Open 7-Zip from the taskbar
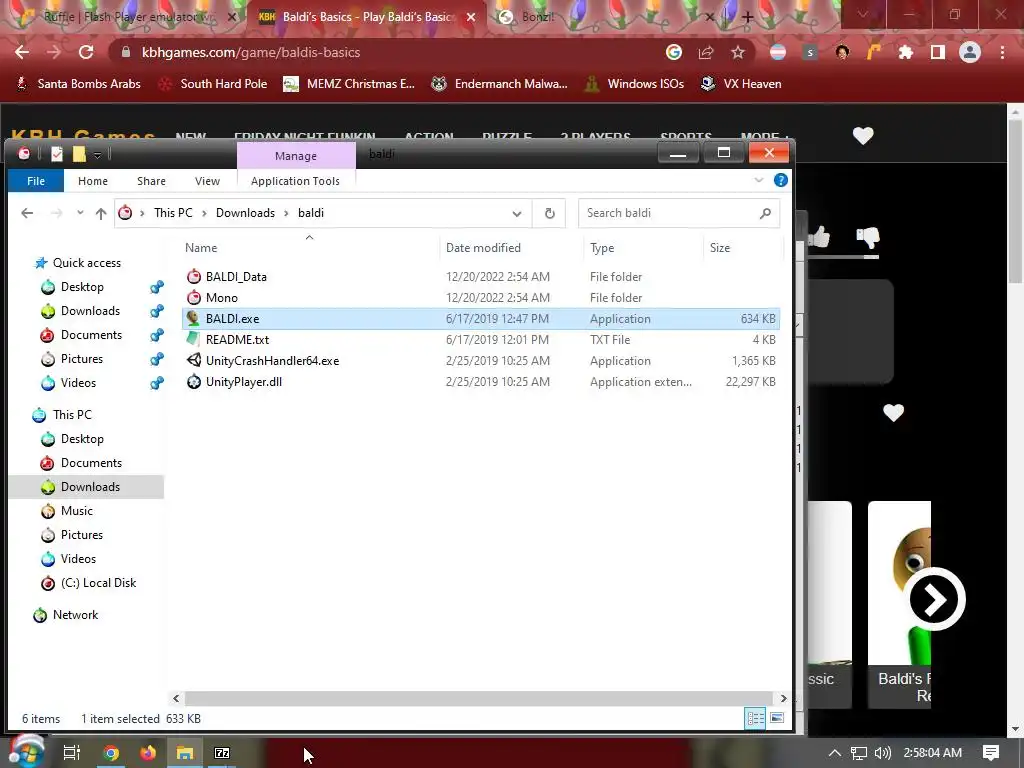The image size is (1024, 768). pyautogui.click(x=222, y=753)
